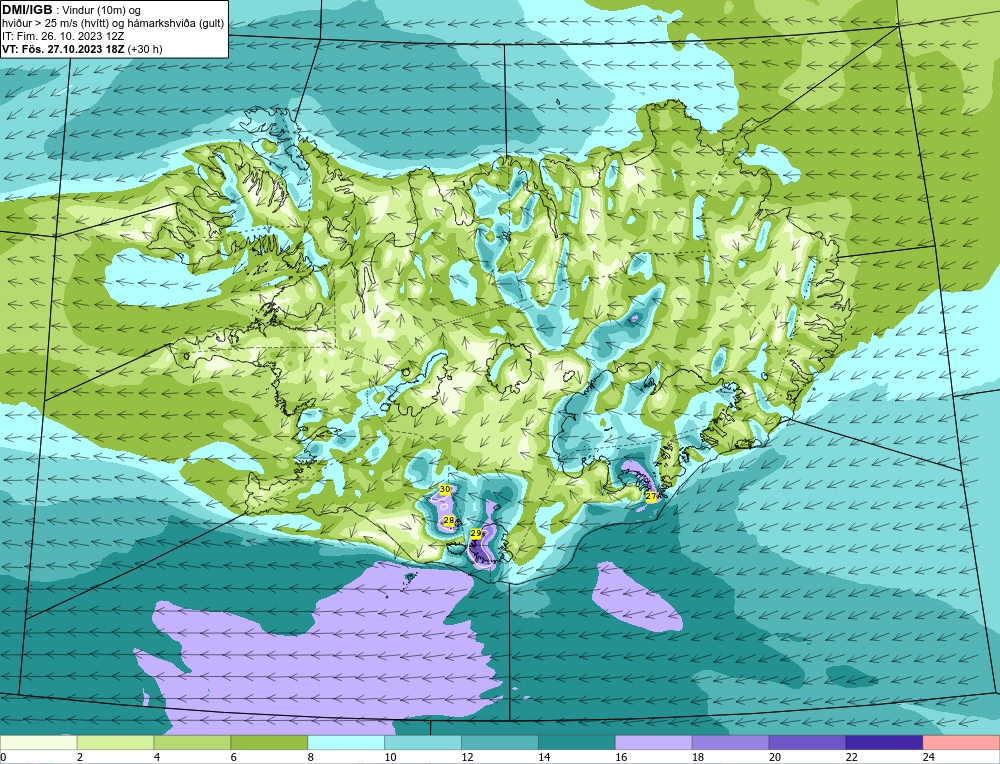Click the 'IT: Fim. 26. 10. 2023 12Z' line
The image size is (1000, 764).
[x=63, y=36]
